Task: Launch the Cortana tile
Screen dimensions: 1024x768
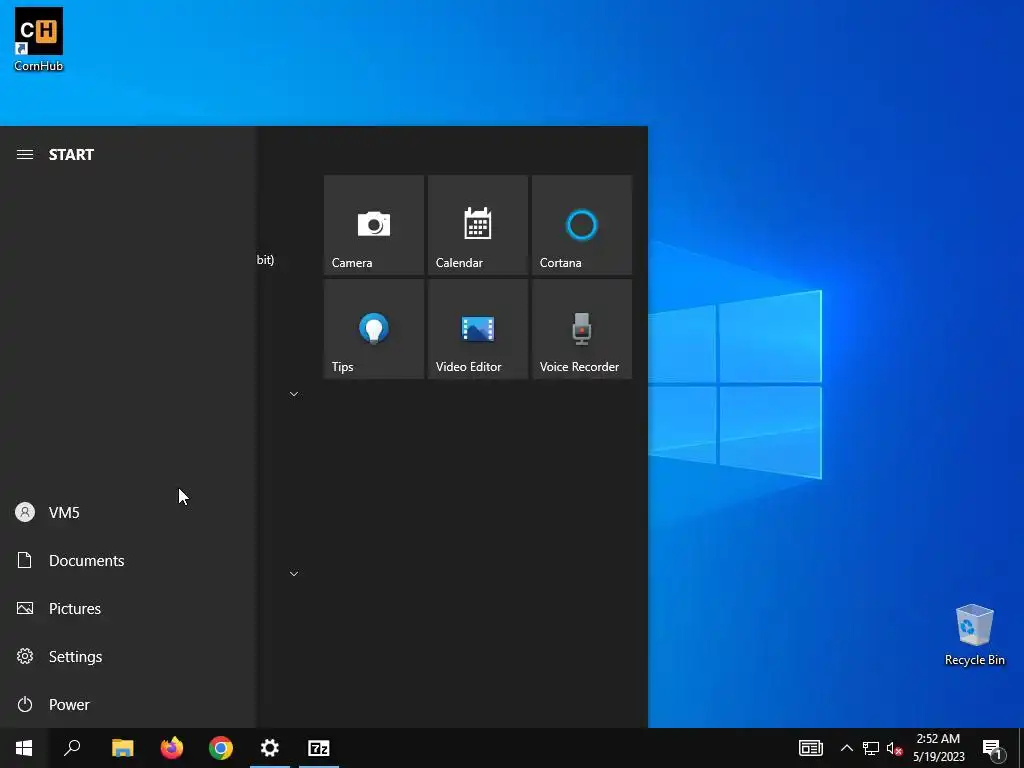Action: [581, 225]
